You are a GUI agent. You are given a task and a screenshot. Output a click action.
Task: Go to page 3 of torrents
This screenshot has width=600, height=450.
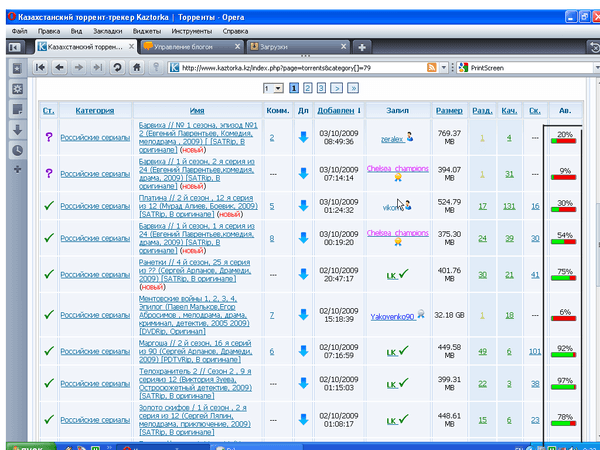pyautogui.click(x=321, y=88)
